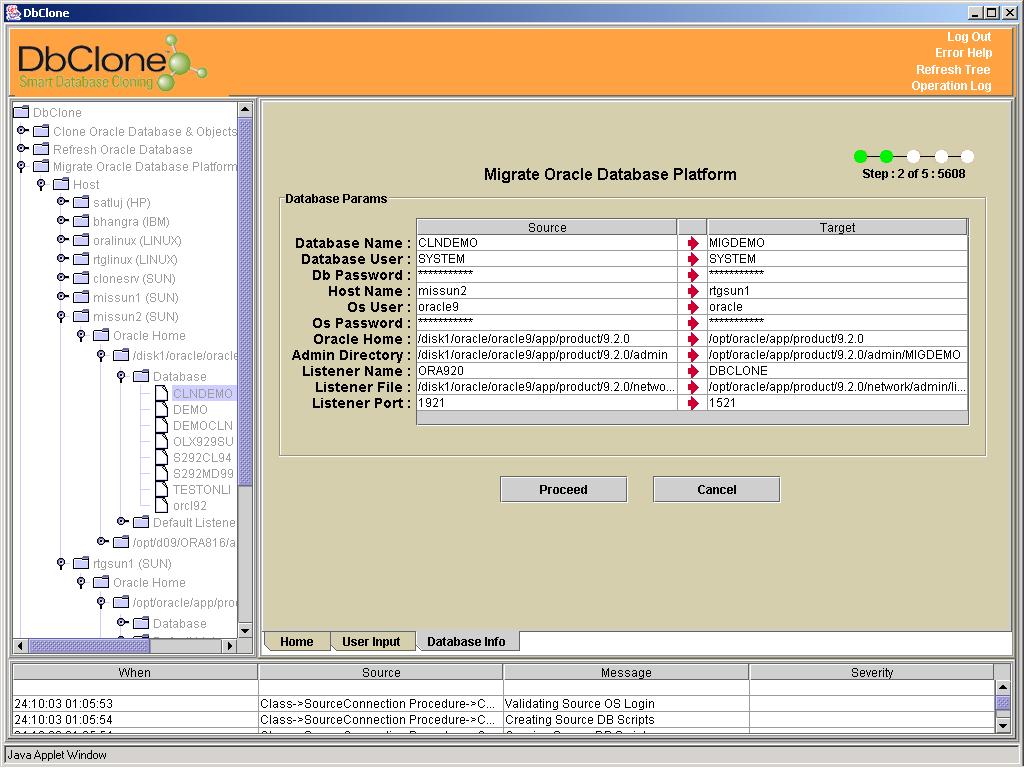Click the red arrow in the Database User row
This screenshot has width=1024, height=768.
point(693,259)
